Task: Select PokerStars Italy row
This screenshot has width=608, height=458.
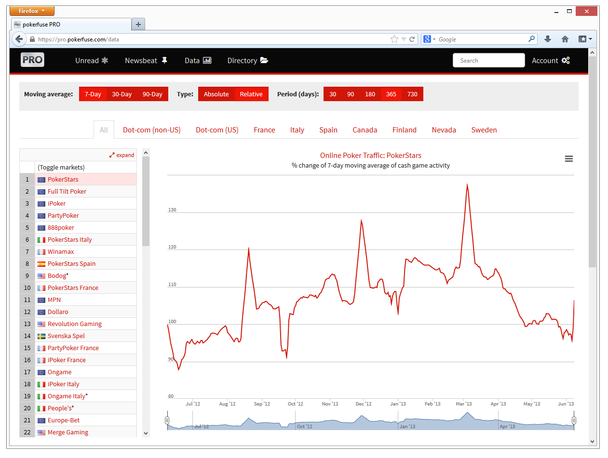Action: point(78,239)
